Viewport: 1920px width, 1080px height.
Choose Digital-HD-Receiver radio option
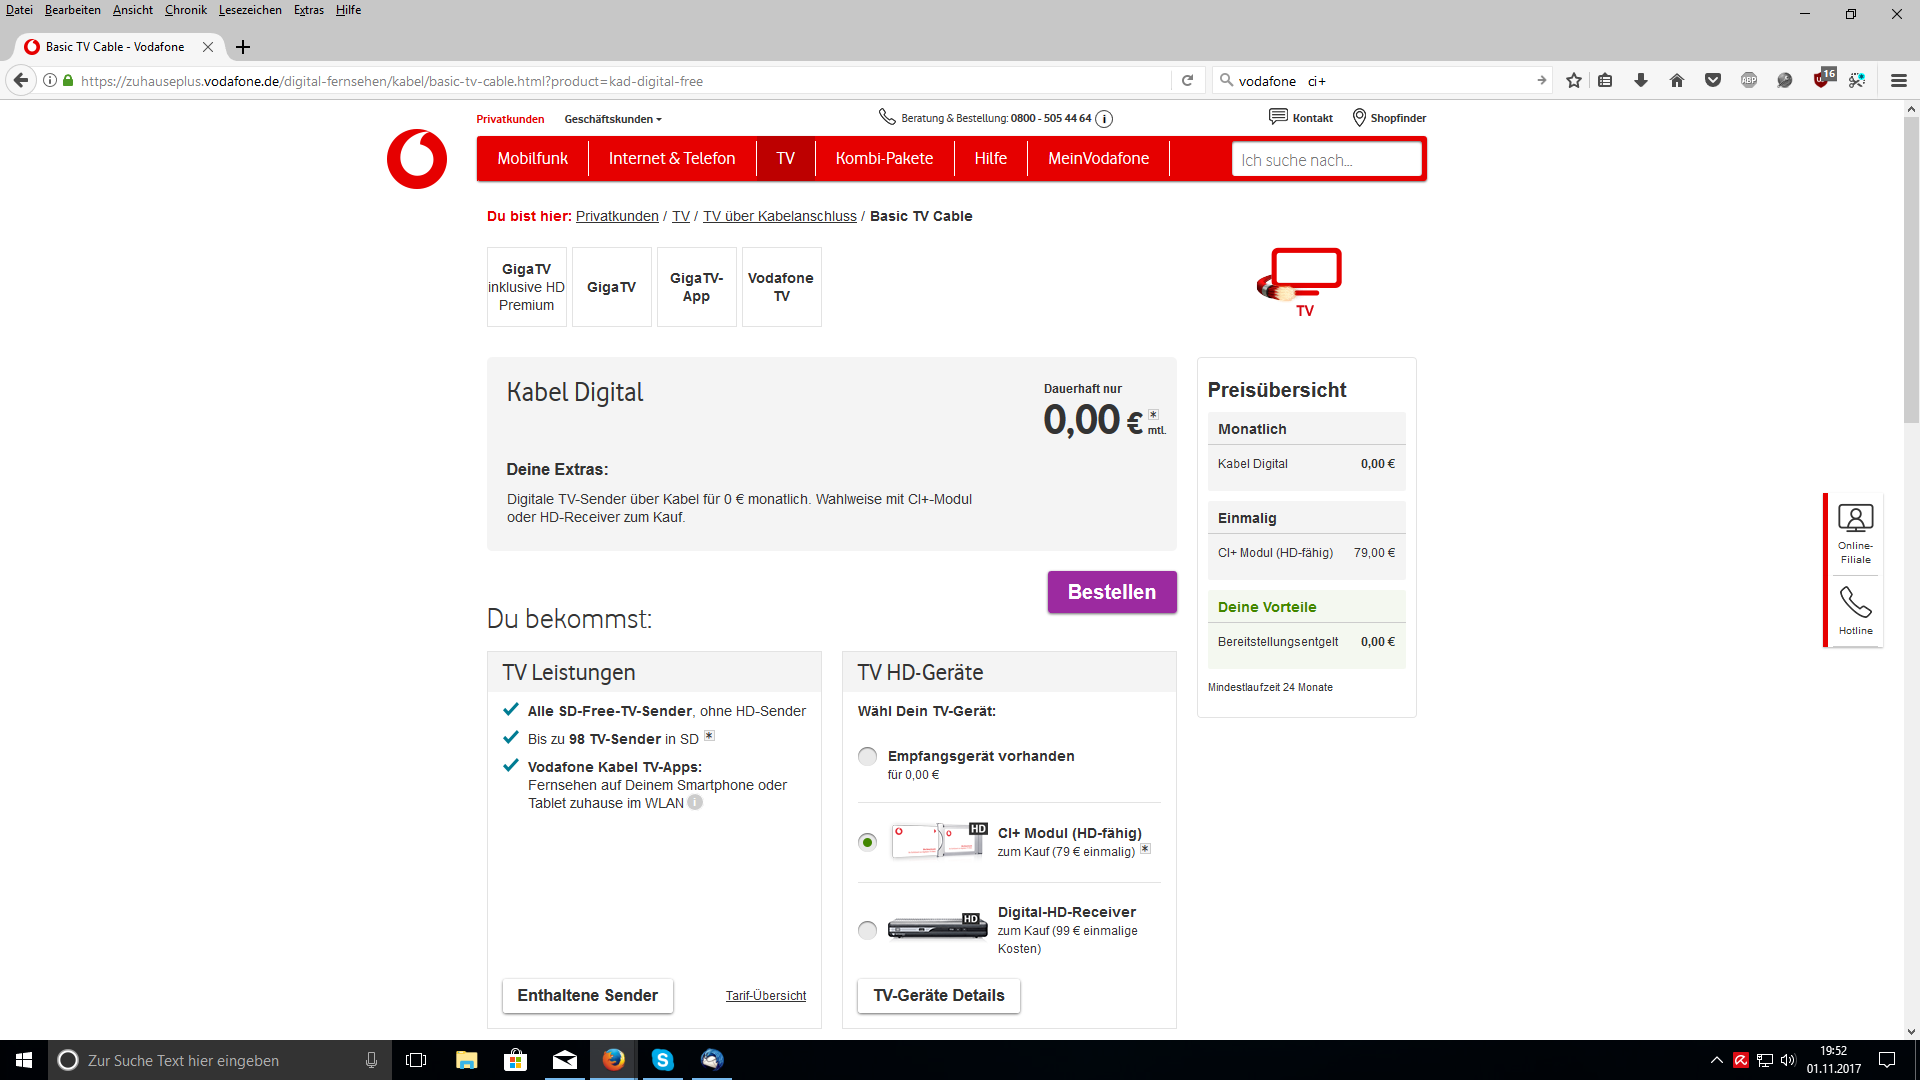[x=867, y=930]
